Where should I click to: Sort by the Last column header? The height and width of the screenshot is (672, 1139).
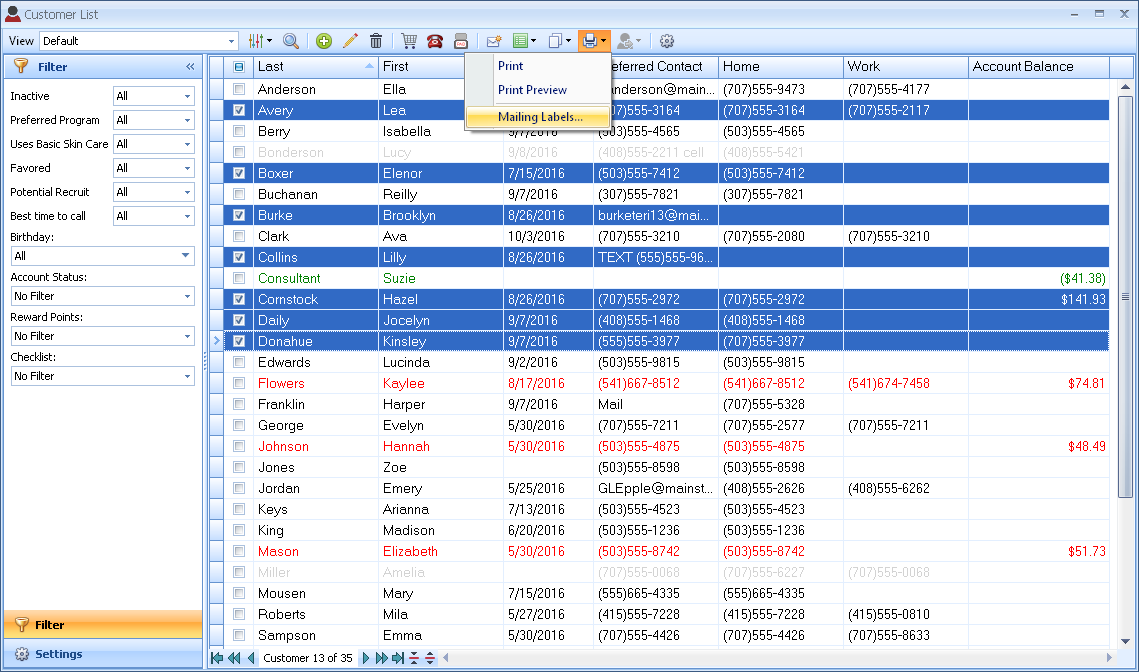315,67
